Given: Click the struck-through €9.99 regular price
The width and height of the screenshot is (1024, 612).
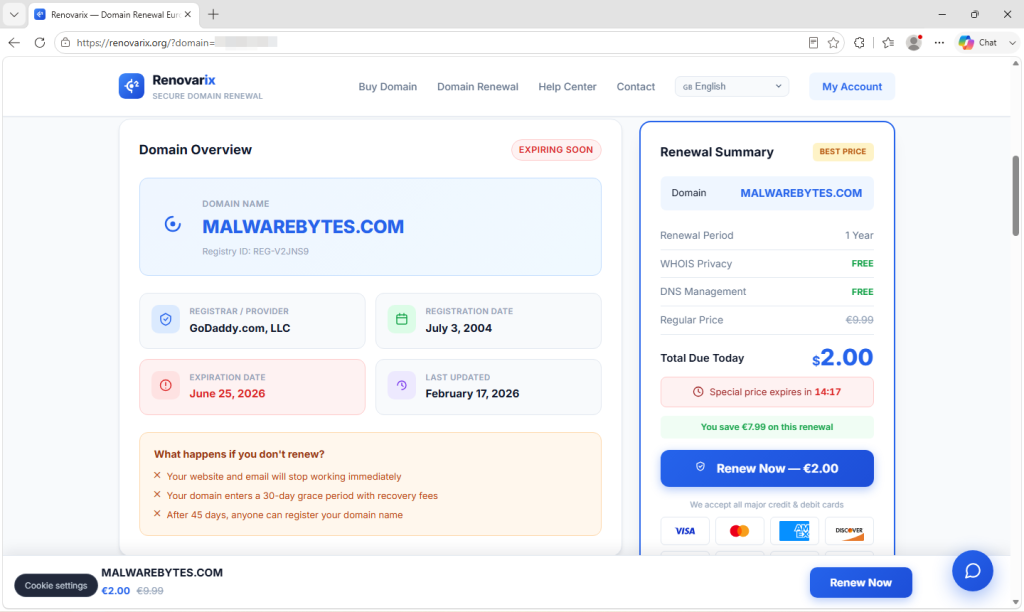Looking at the screenshot, I should (859, 320).
